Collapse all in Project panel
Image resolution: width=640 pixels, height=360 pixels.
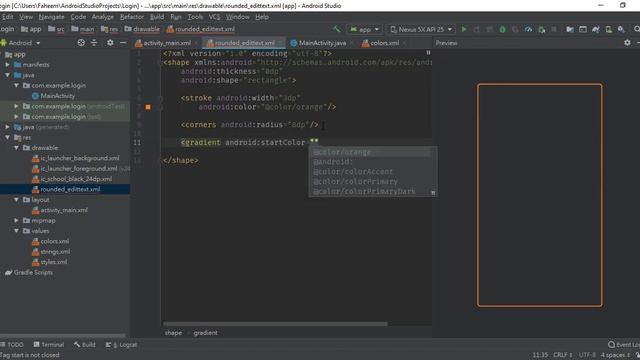(94, 42)
